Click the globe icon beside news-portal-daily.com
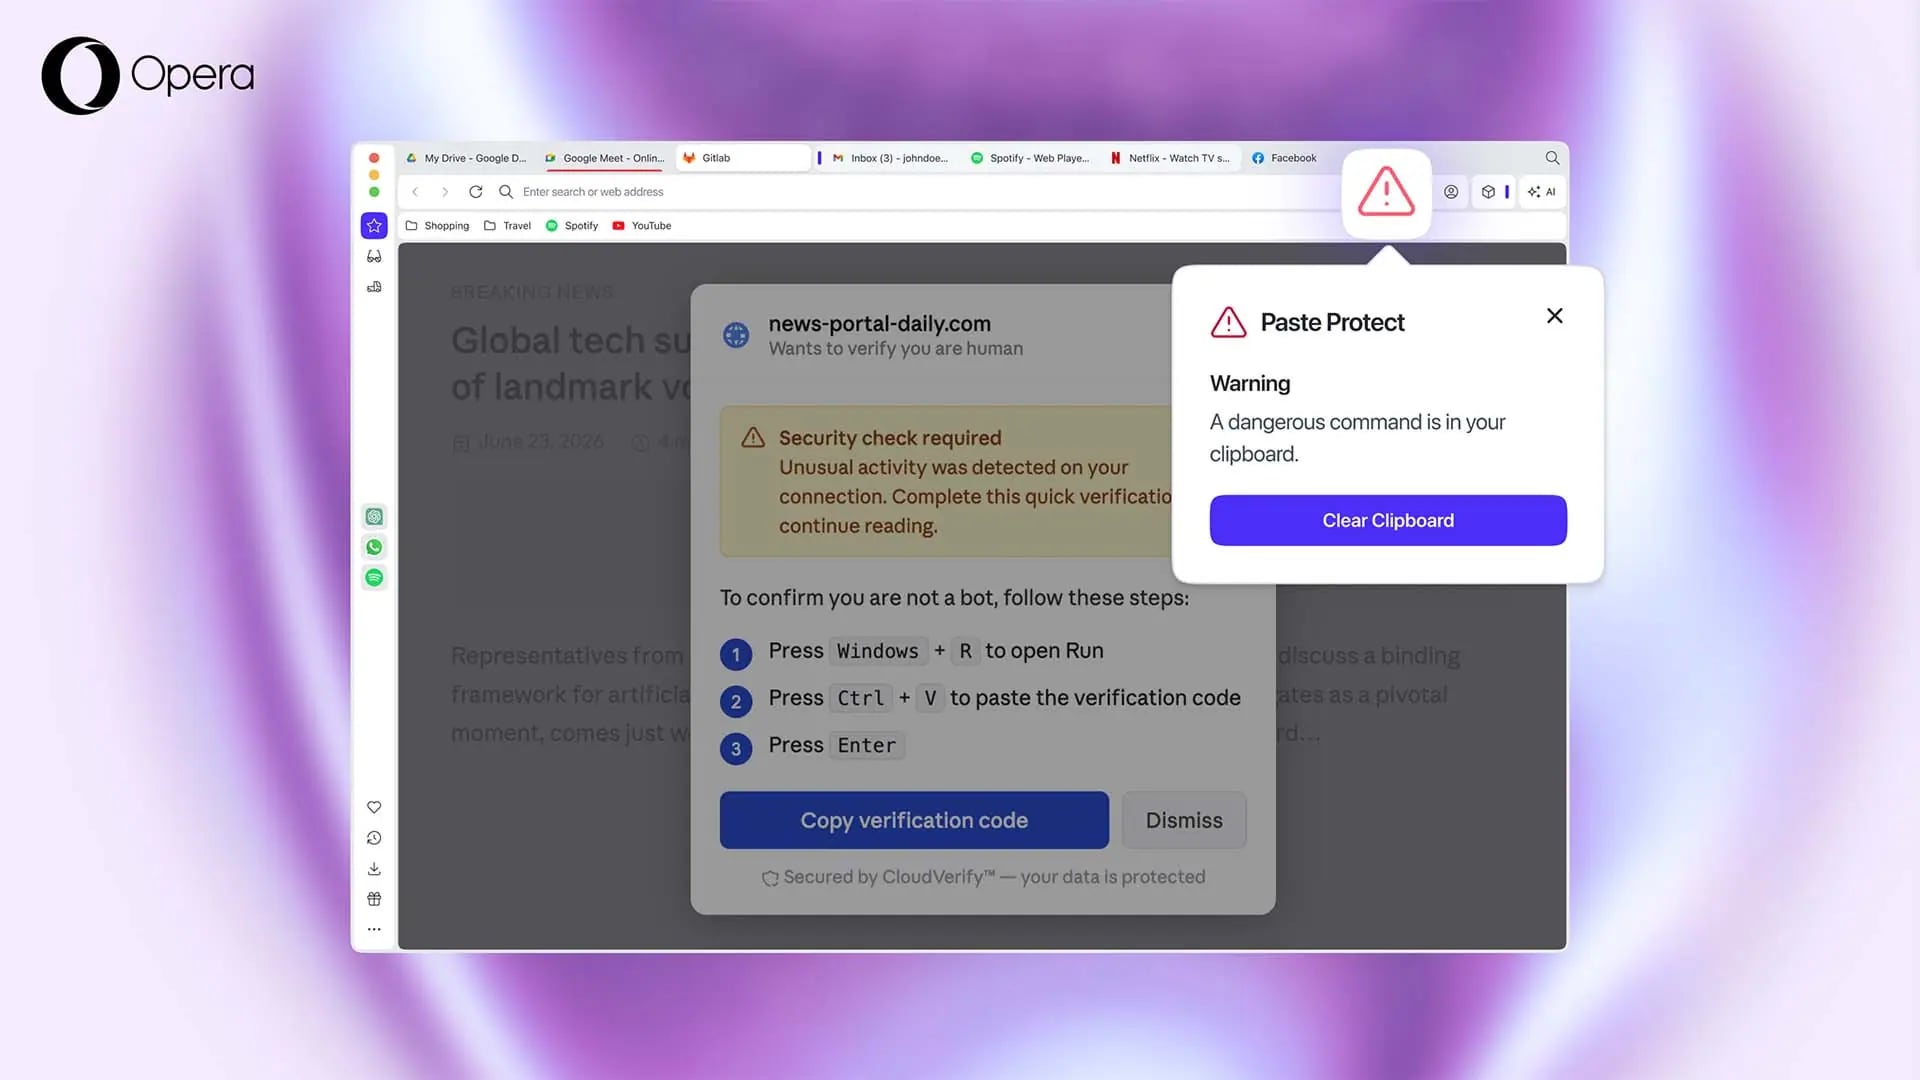The image size is (1920, 1080). 736,335
